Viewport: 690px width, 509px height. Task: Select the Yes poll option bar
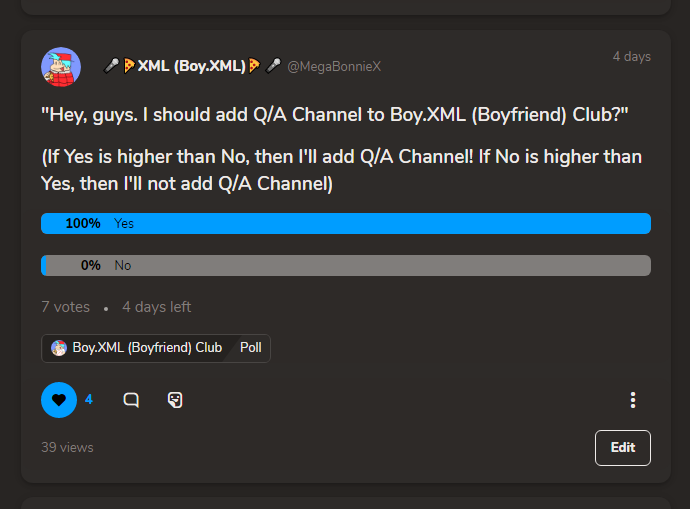tap(346, 223)
